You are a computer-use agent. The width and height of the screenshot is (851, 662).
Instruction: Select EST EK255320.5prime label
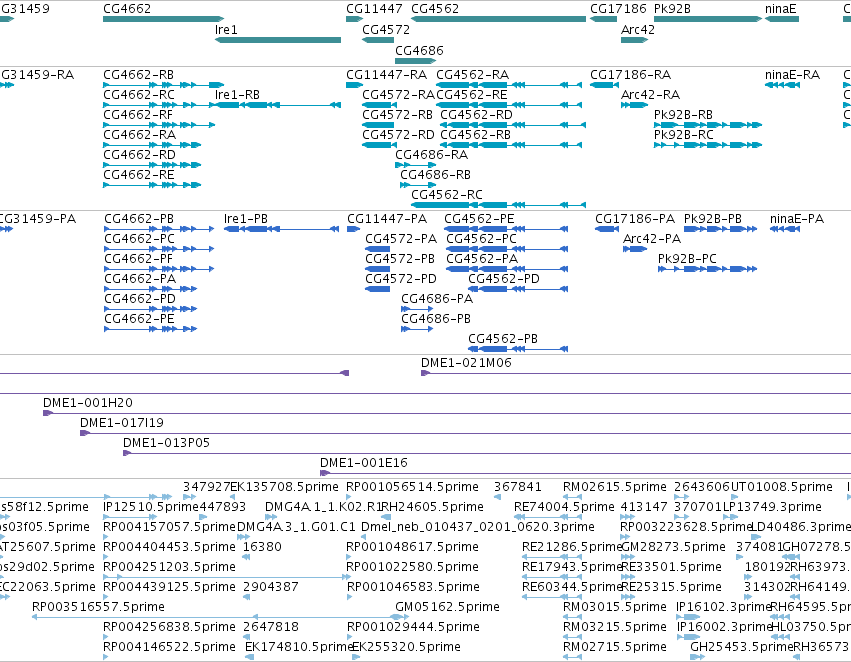point(407,647)
